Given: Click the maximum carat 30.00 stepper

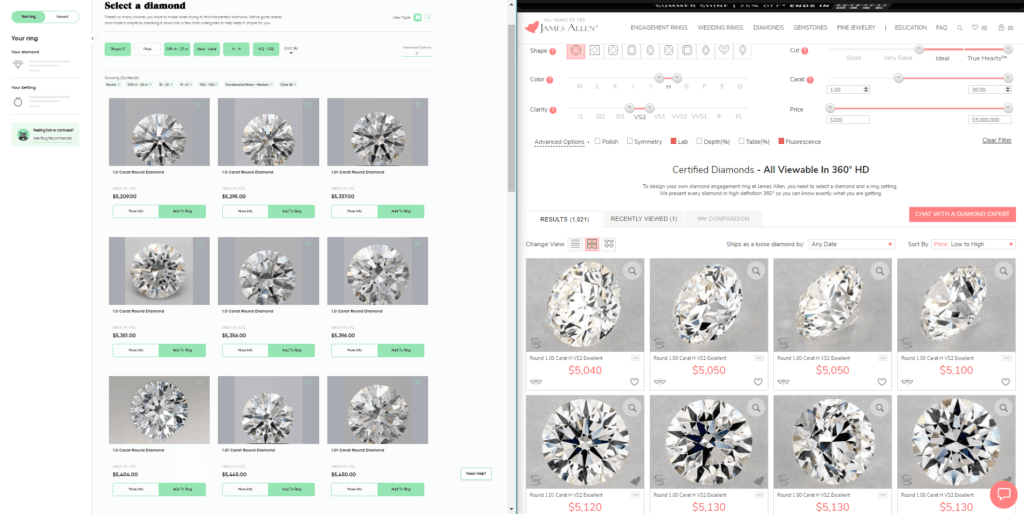Looking at the screenshot, I should (x=1007, y=89).
